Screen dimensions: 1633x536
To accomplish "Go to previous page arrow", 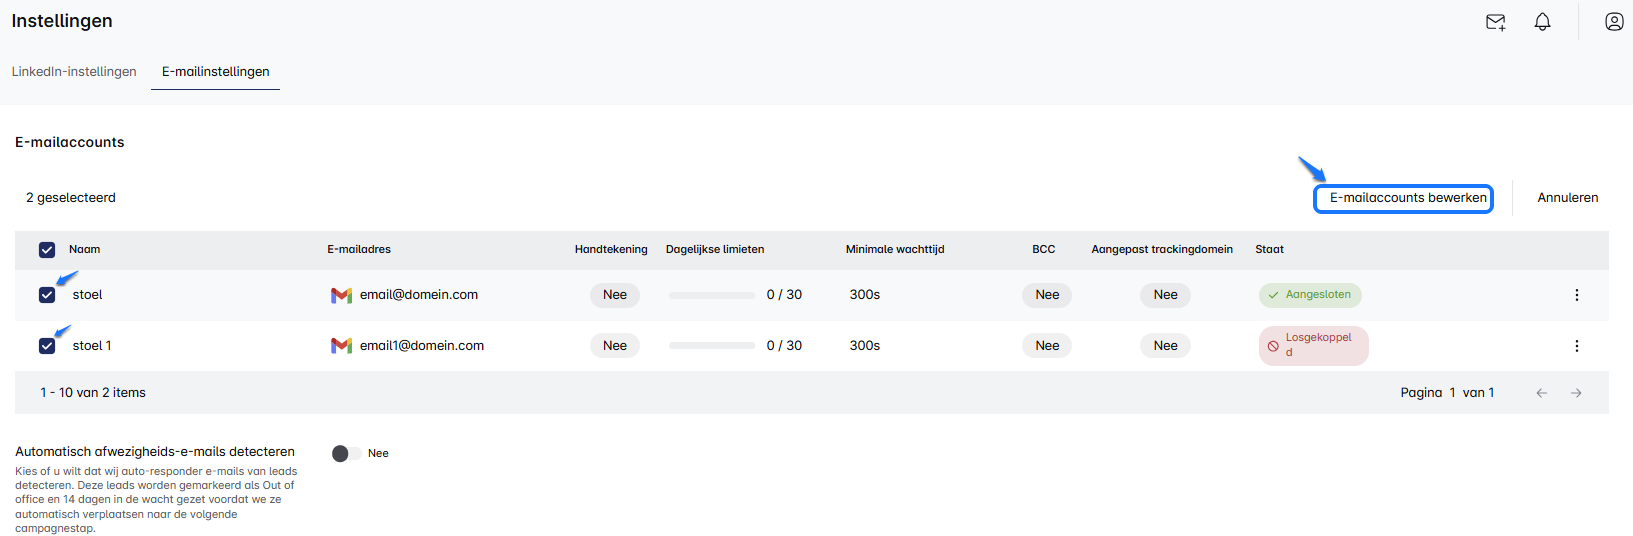I will pyautogui.click(x=1541, y=393).
